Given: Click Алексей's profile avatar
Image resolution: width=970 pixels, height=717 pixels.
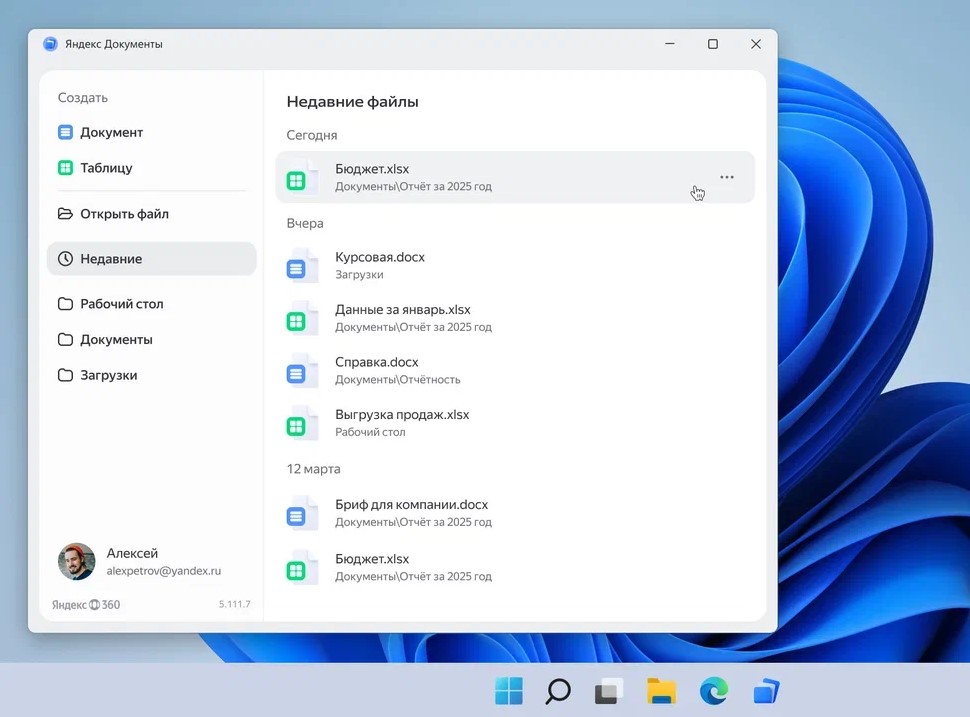Looking at the screenshot, I should pos(77,562).
